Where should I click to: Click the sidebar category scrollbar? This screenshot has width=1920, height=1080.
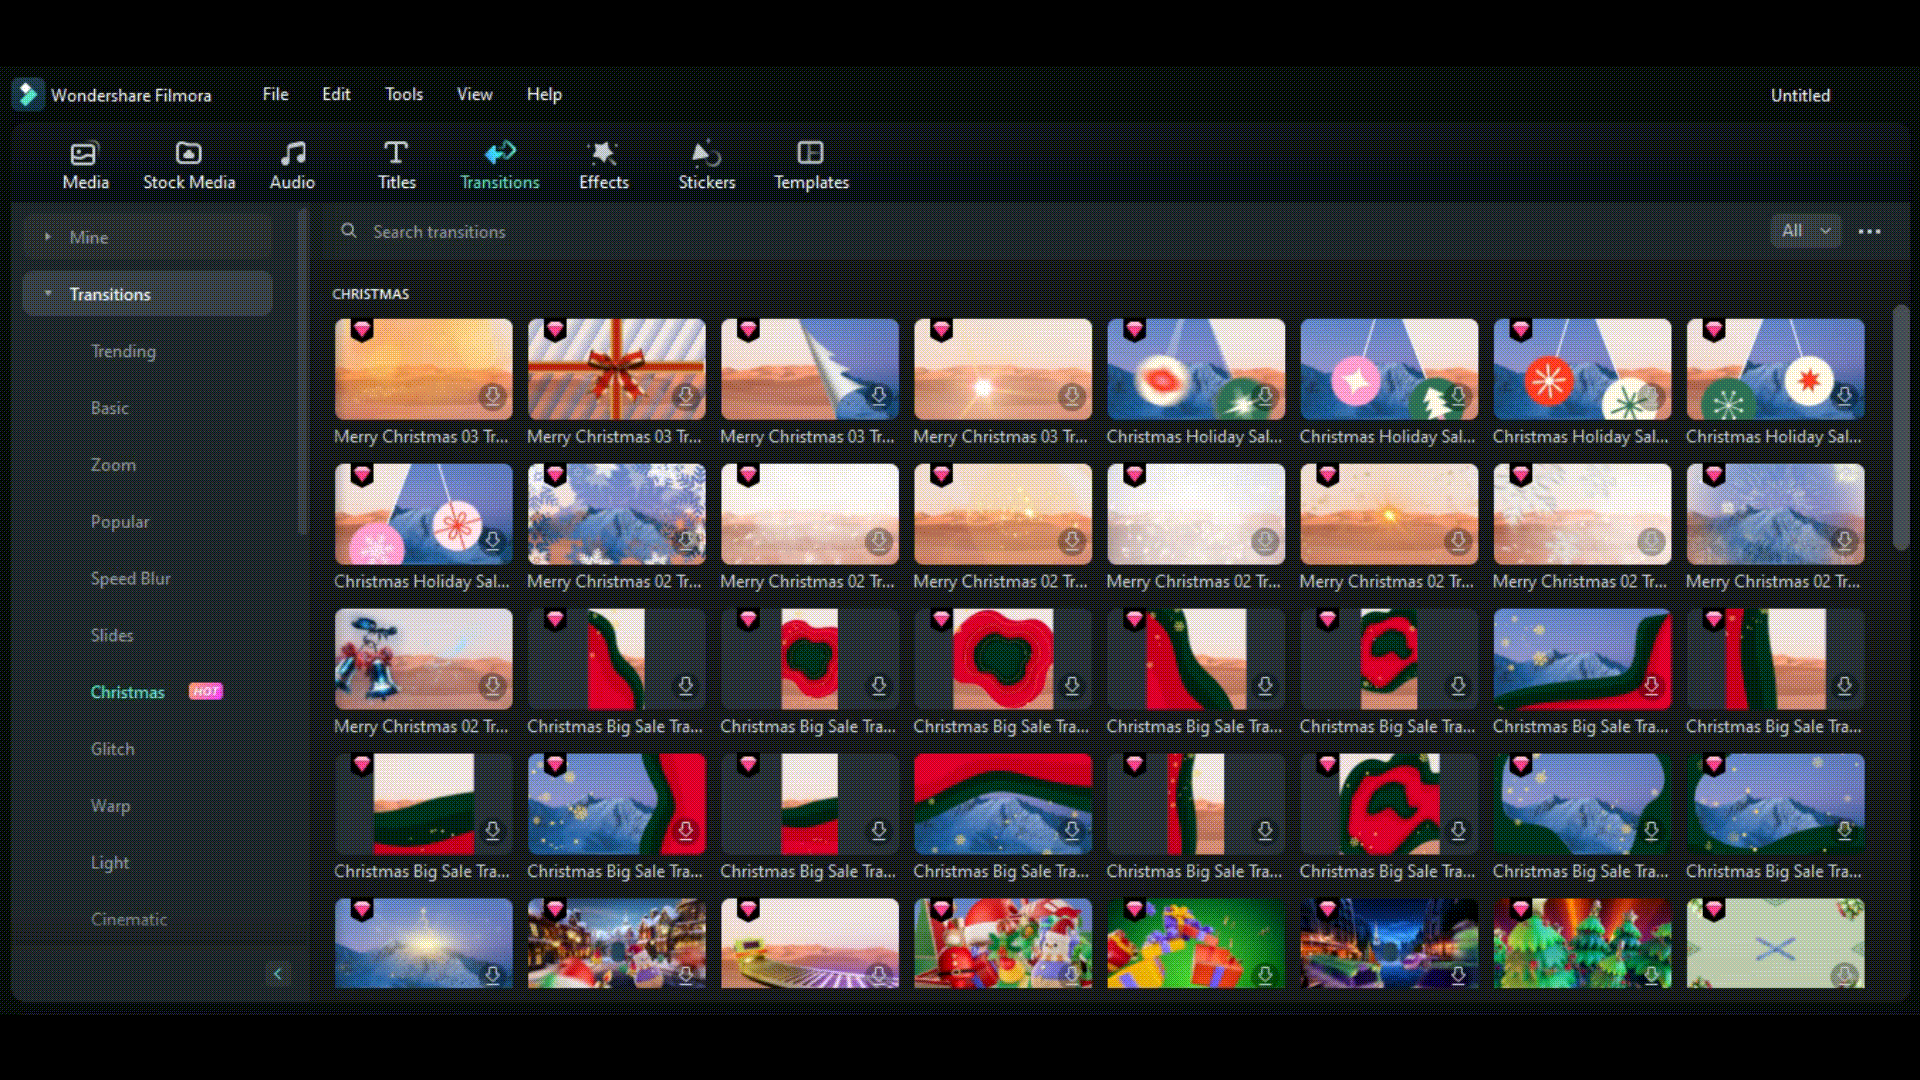coord(302,371)
